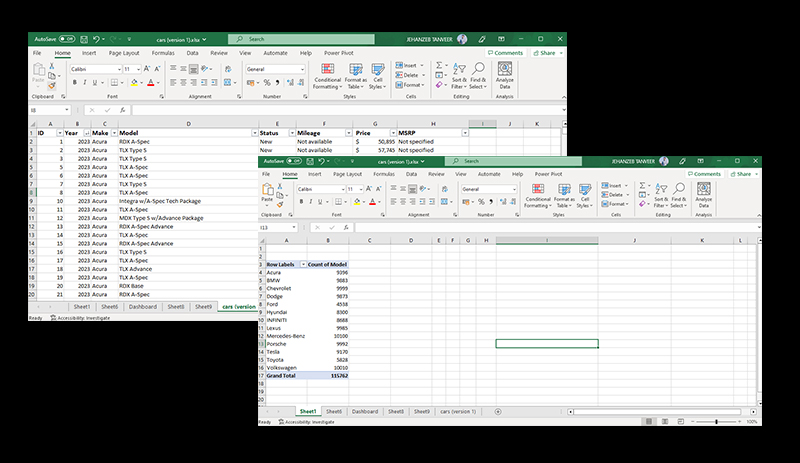Viewport: 800px width, 463px height.
Task: Select Mercedes-Benz row label in pivot table
Action: coord(286,336)
